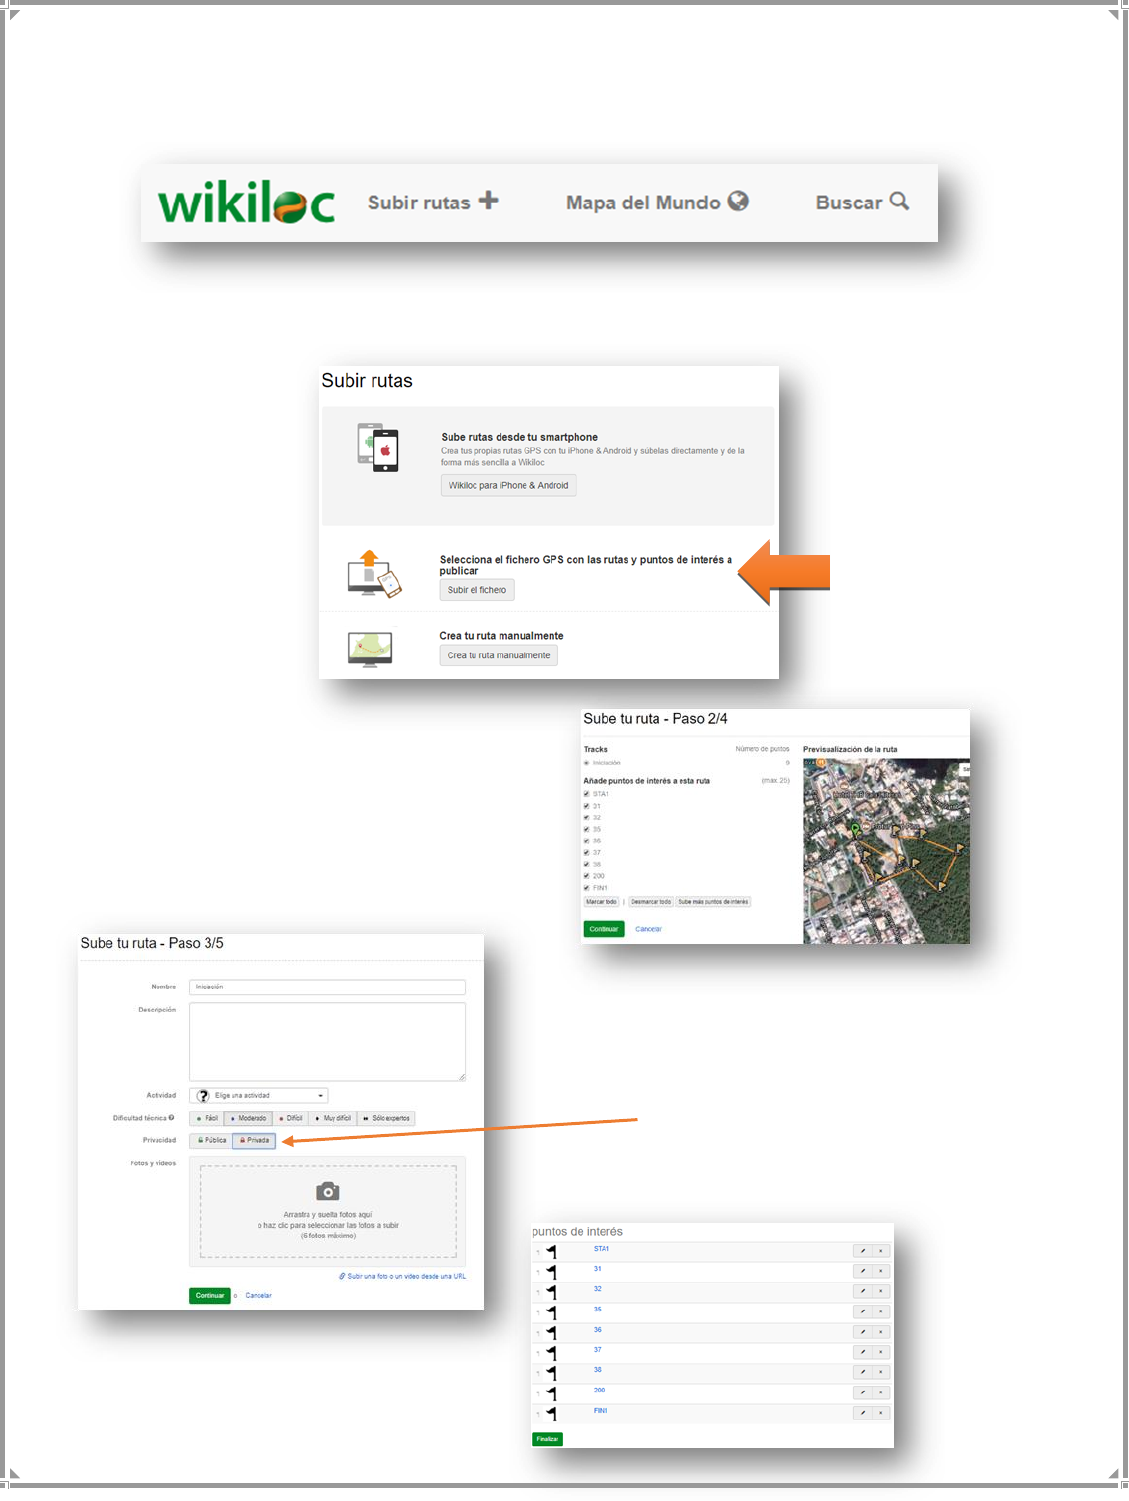Select Muy difícil difficulty
The width and height of the screenshot is (1129, 1501).
[x=333, y=1118]
